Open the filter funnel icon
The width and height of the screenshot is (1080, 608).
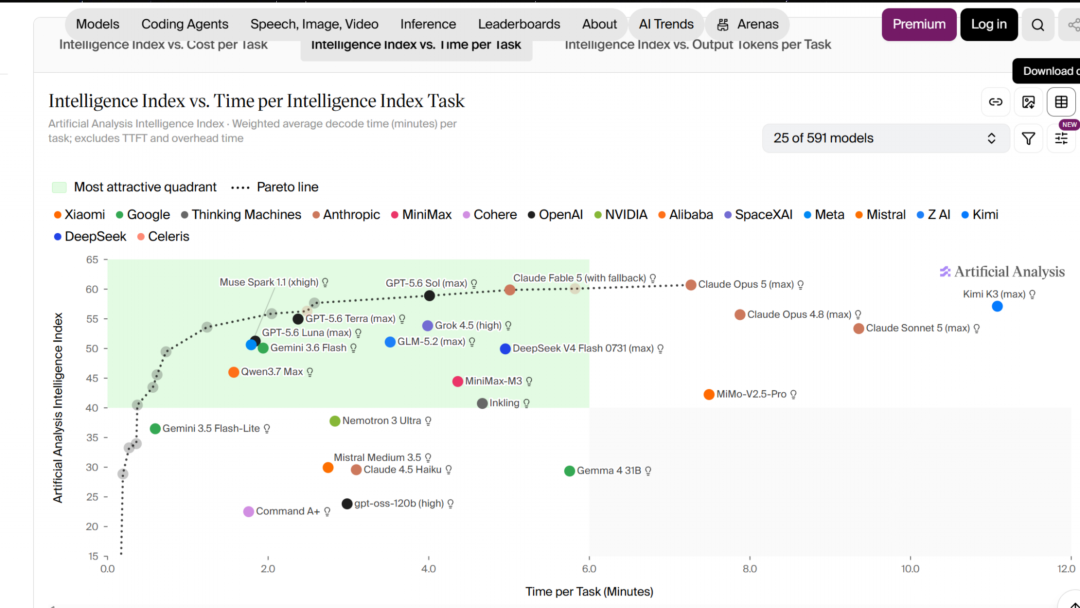click(1028, 138)
